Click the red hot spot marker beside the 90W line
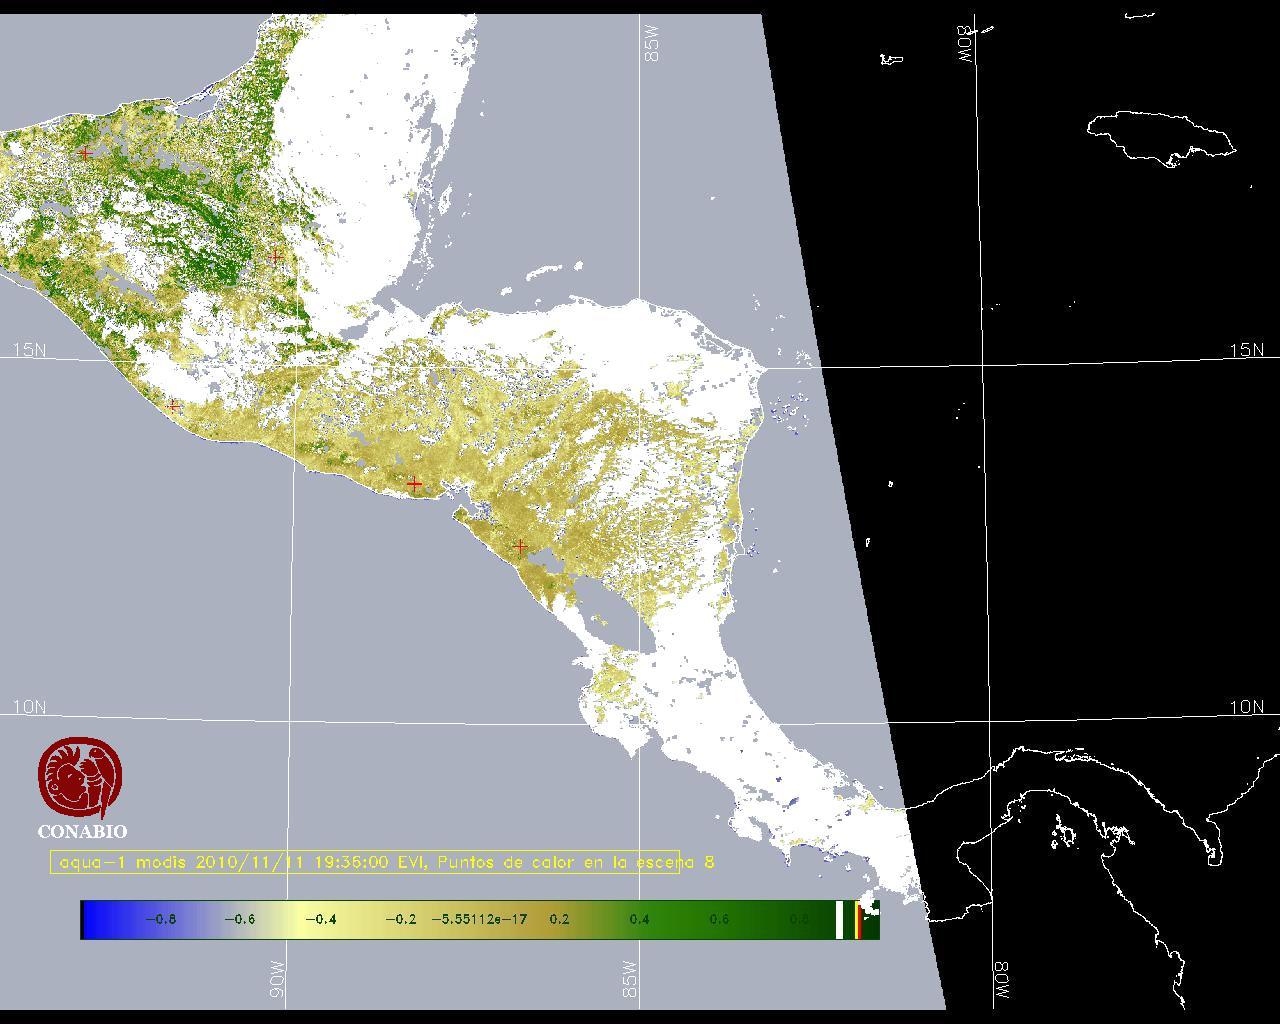The image size is (1280, 1024). pos(275,257)
